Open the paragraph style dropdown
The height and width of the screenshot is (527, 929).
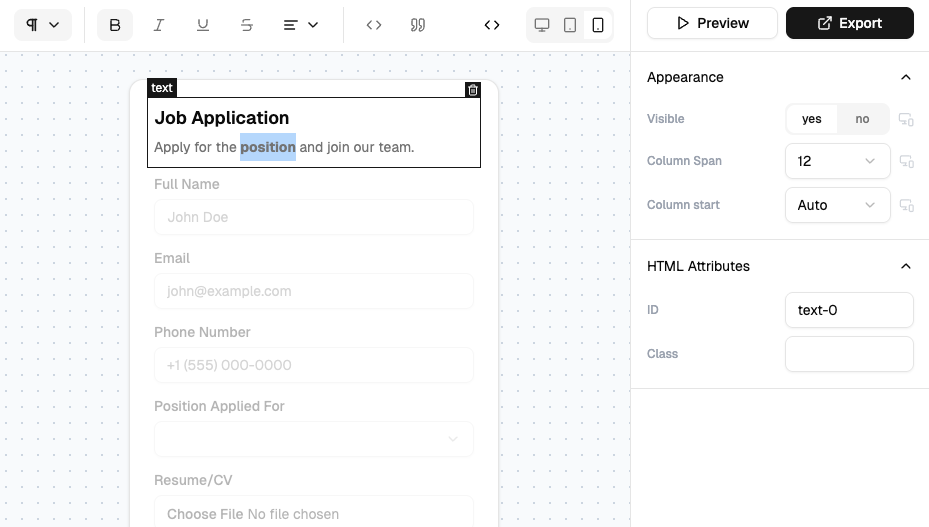[x=43, y=25]
